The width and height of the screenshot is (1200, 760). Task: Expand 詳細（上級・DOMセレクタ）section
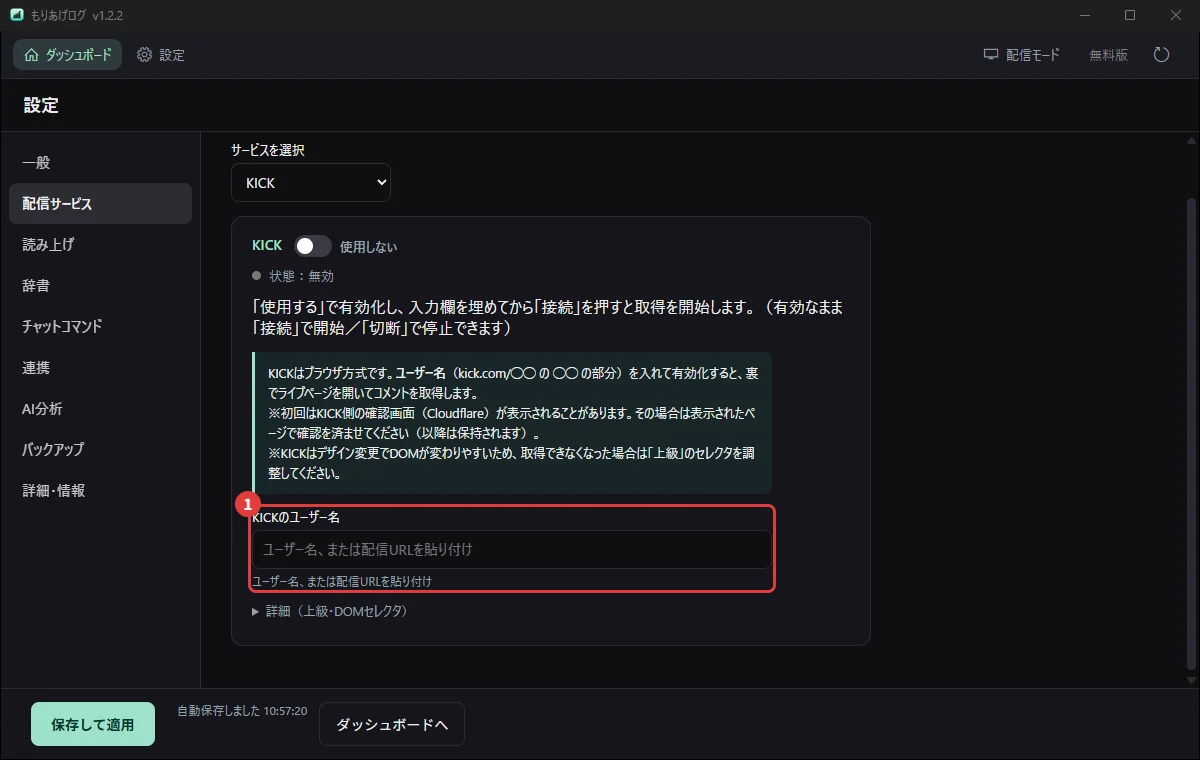pos(330,610)
